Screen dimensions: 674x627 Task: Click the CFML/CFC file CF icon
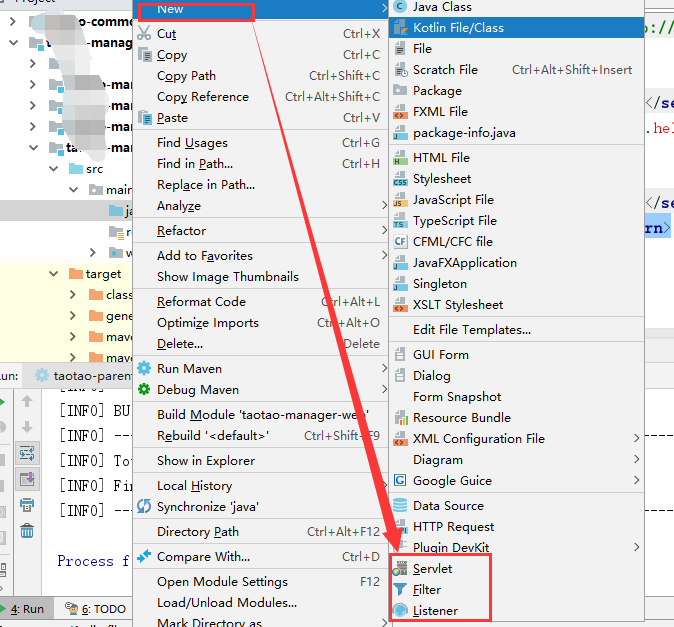point(400,242)
